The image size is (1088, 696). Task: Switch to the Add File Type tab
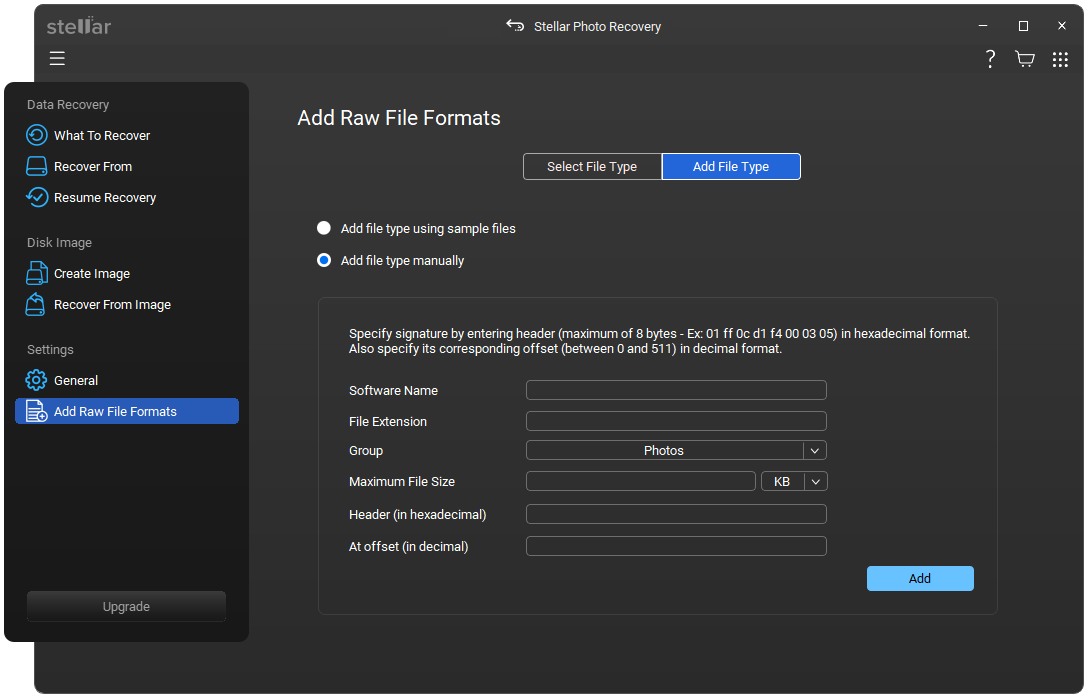pyautogui.click(x=731, y=167)
